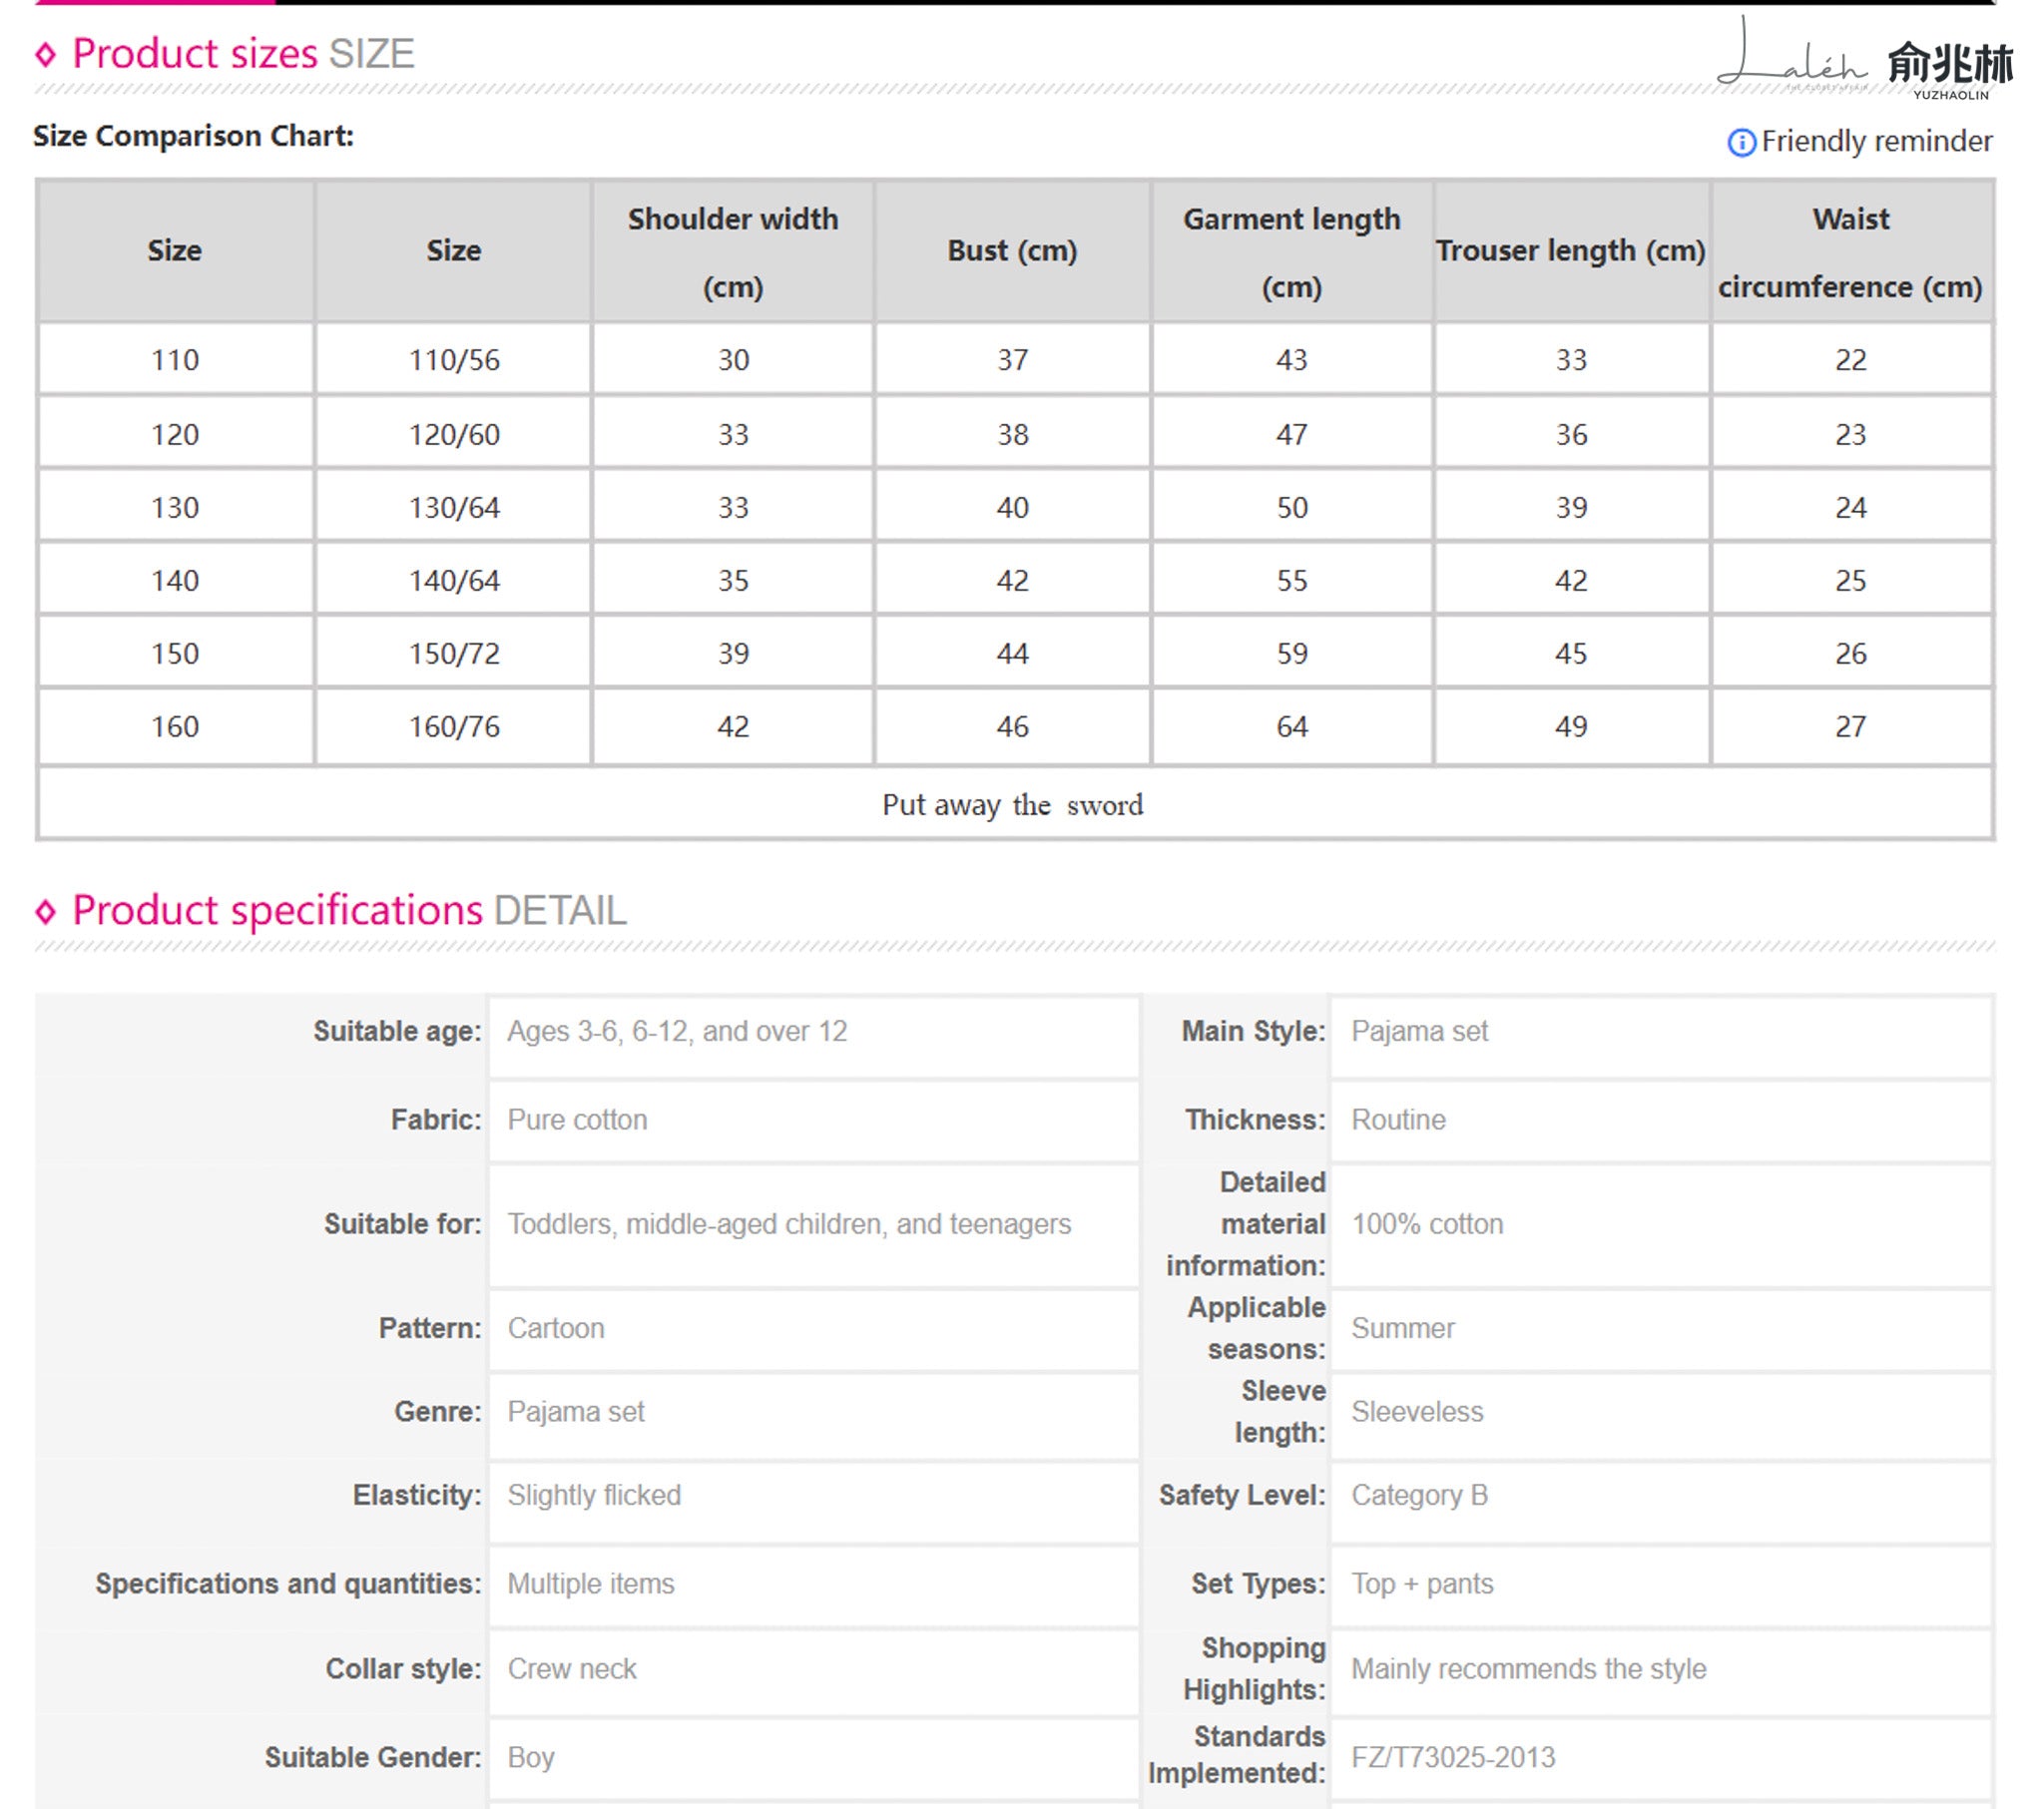The width and height of the screenshot is (2044, 1809).
Task: Select the '100% cotton' material value
Action: click(x=1427, y=1224)
